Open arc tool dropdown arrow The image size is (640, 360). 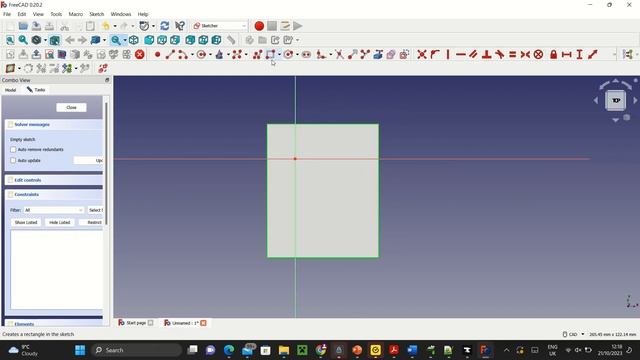(x=192, y=55)
